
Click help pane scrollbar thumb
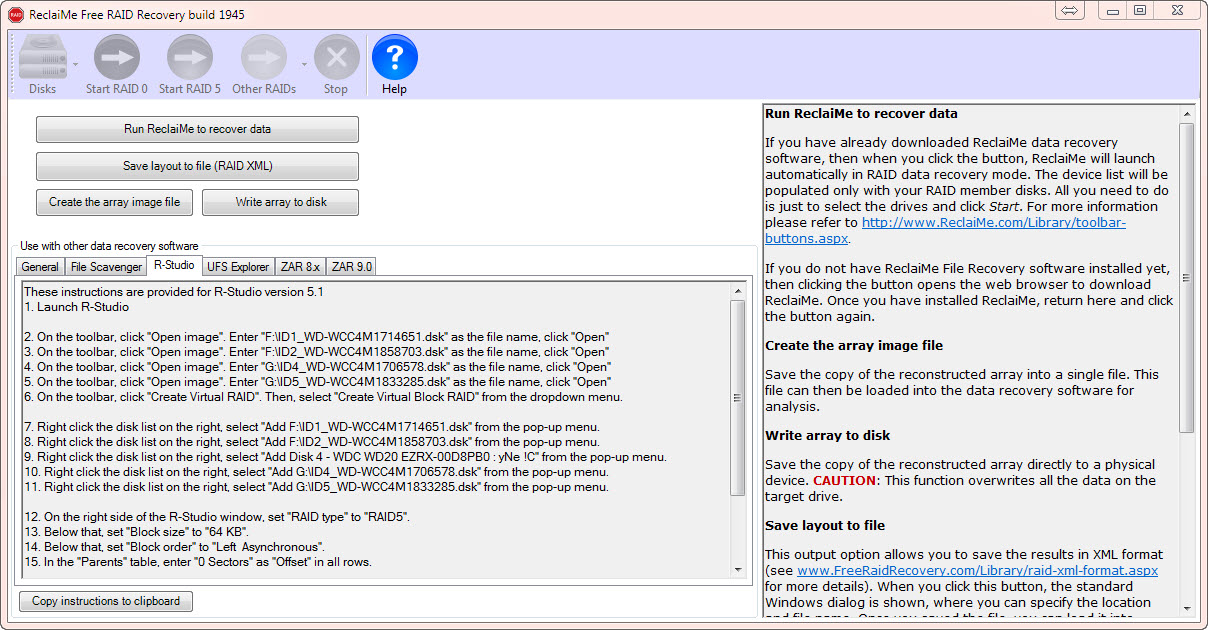[1187, 278]
